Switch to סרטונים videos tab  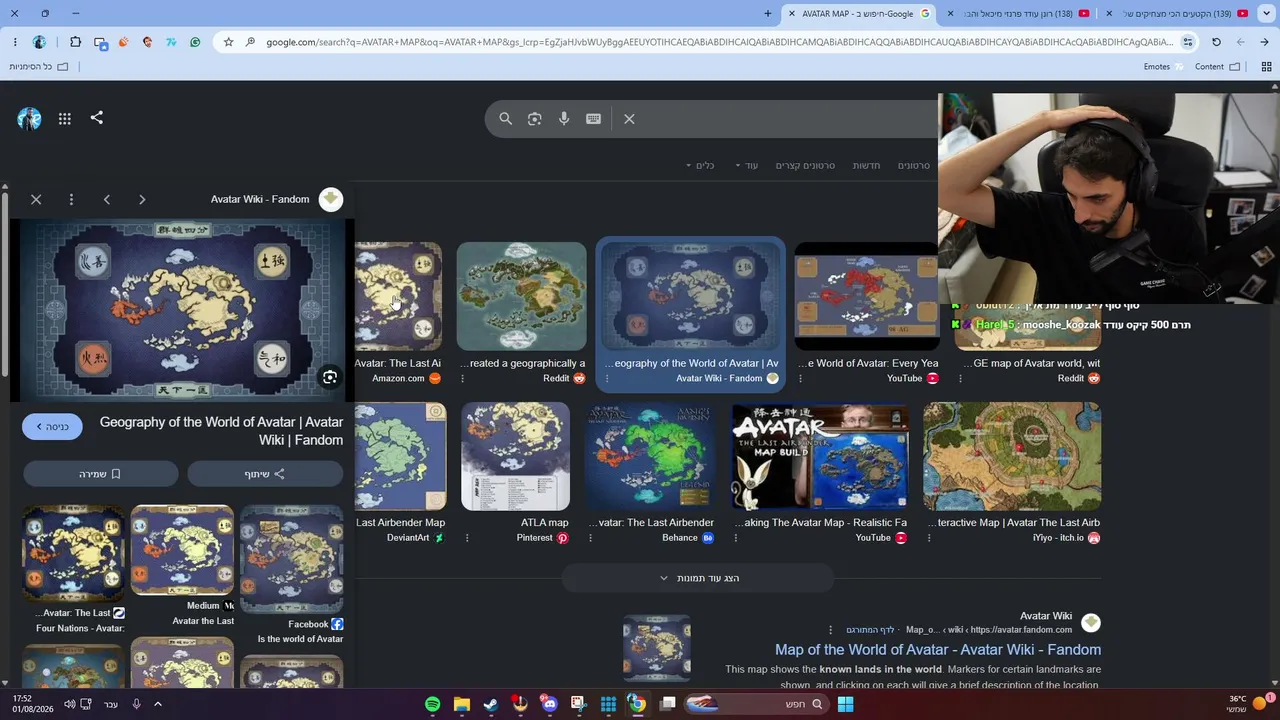914,166
